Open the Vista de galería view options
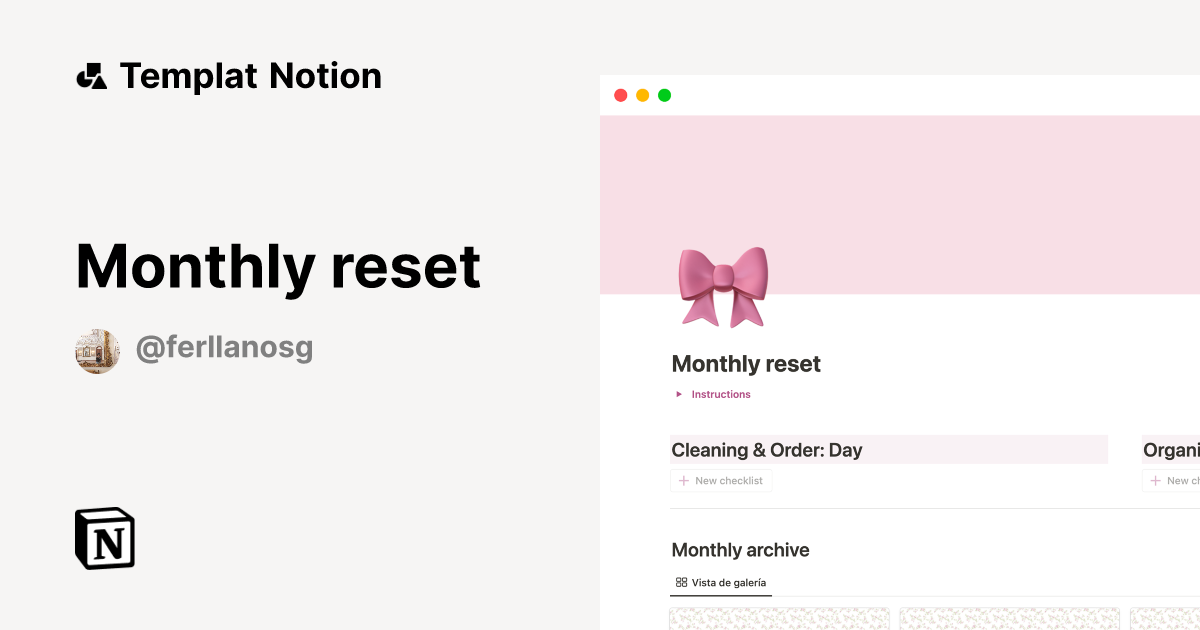This screenshot has width=1200, height=630. (x=720, y=581)
